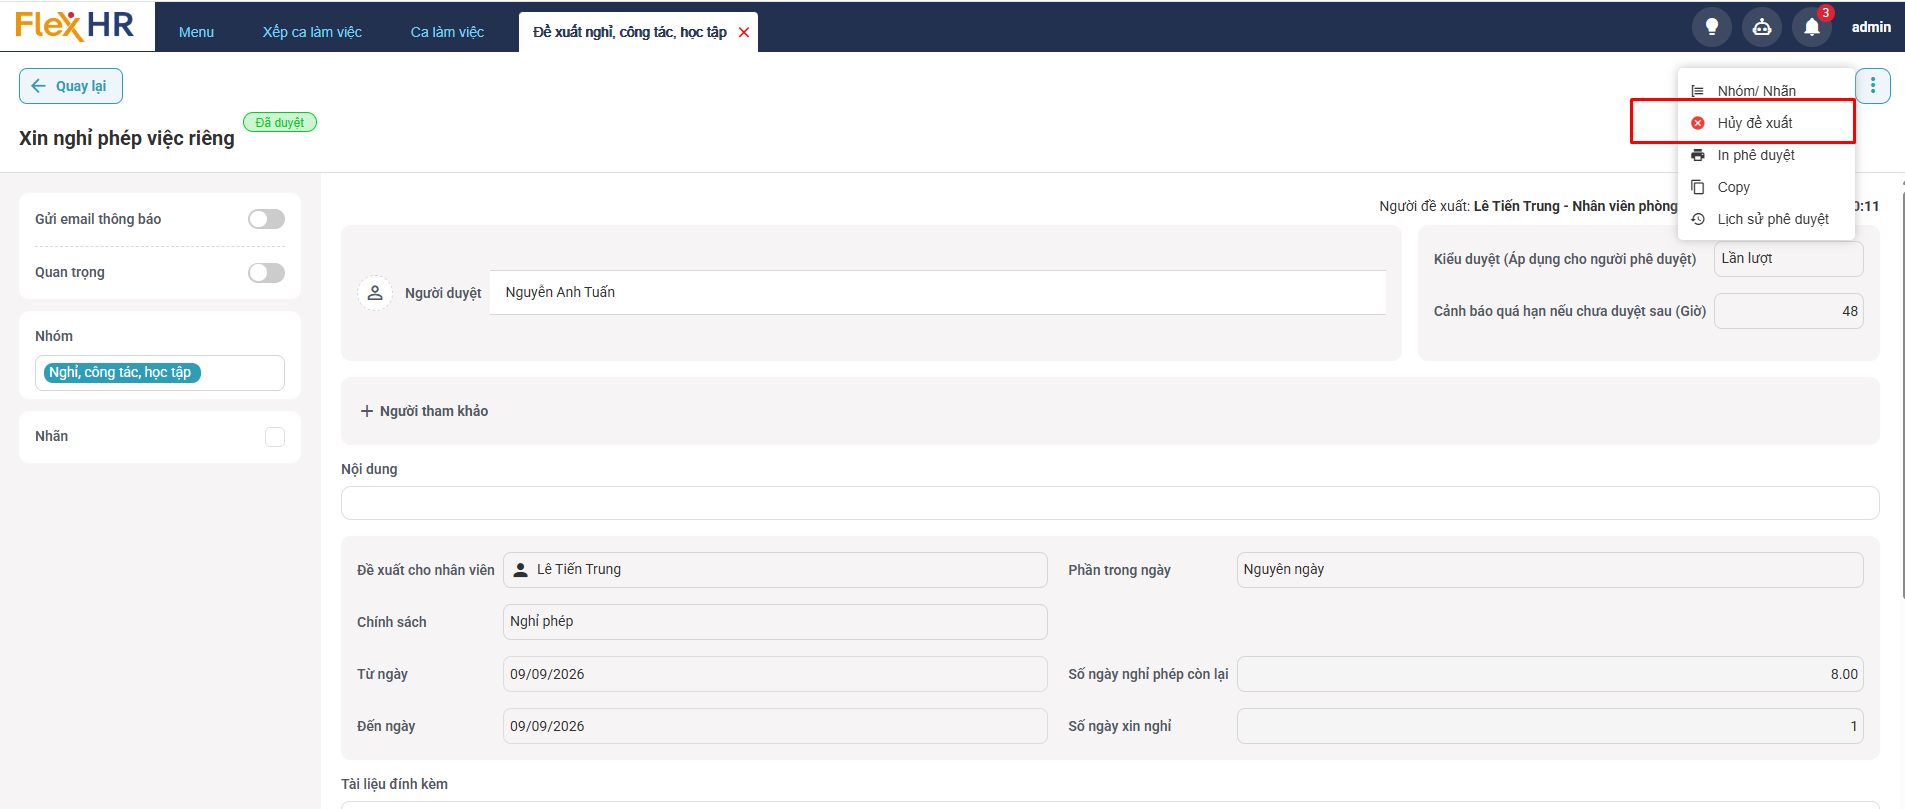Click the Người duyệt avatar icon
Screen dimensions: 1905x809
tap(375, 293)
